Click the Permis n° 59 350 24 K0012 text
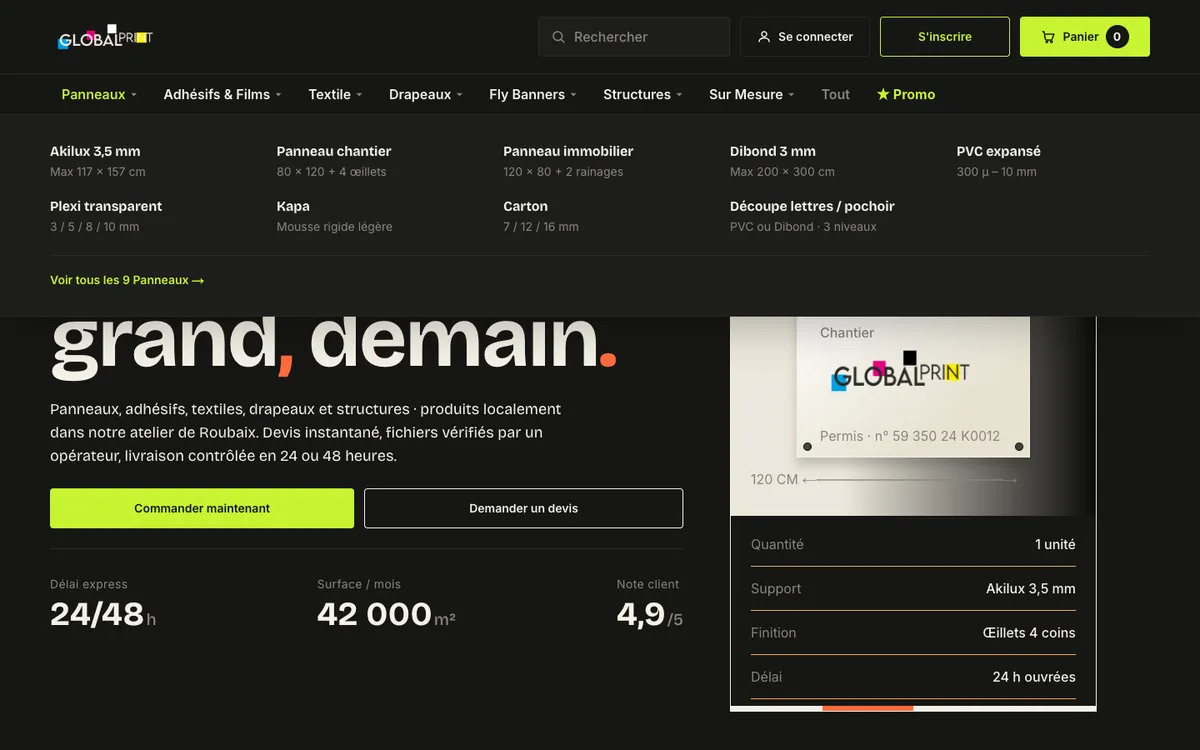Image resolution: width=1200 pixels, height=750 pixels. (x=910, y=436)
